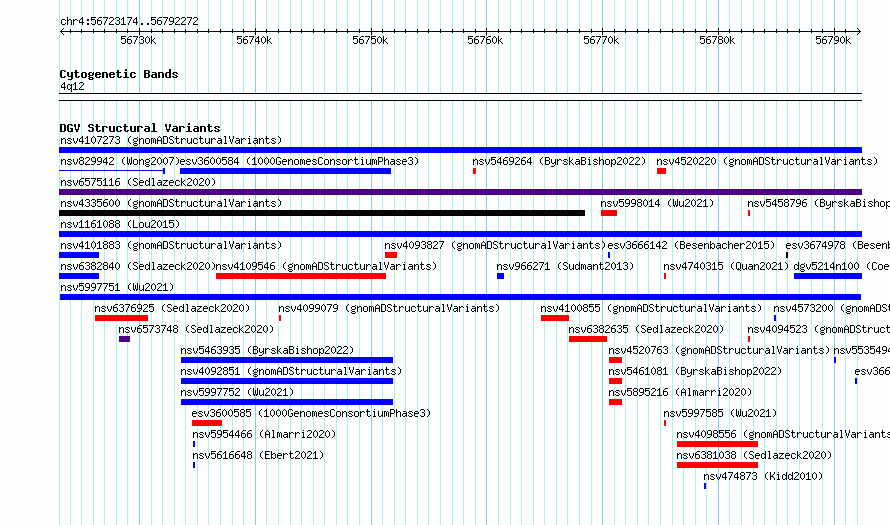Open nsv1161088 (Lou2015) label
The height and width of the screenshot is (525, 890).
coord(120,224)
